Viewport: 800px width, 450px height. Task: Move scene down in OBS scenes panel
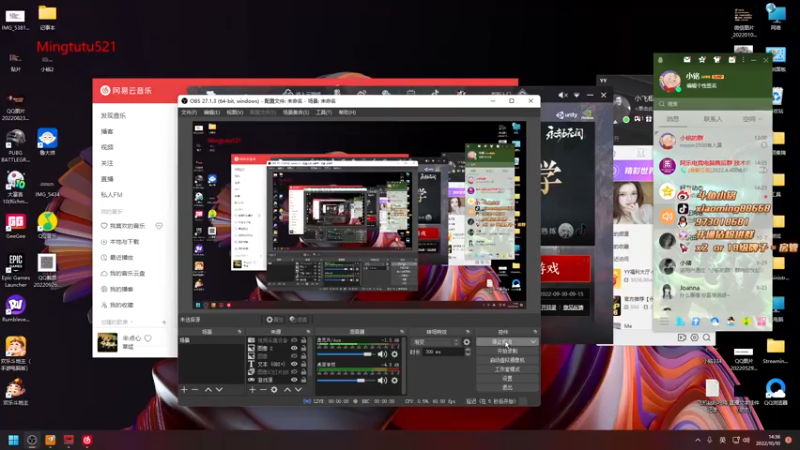click(x=219, y=390)
